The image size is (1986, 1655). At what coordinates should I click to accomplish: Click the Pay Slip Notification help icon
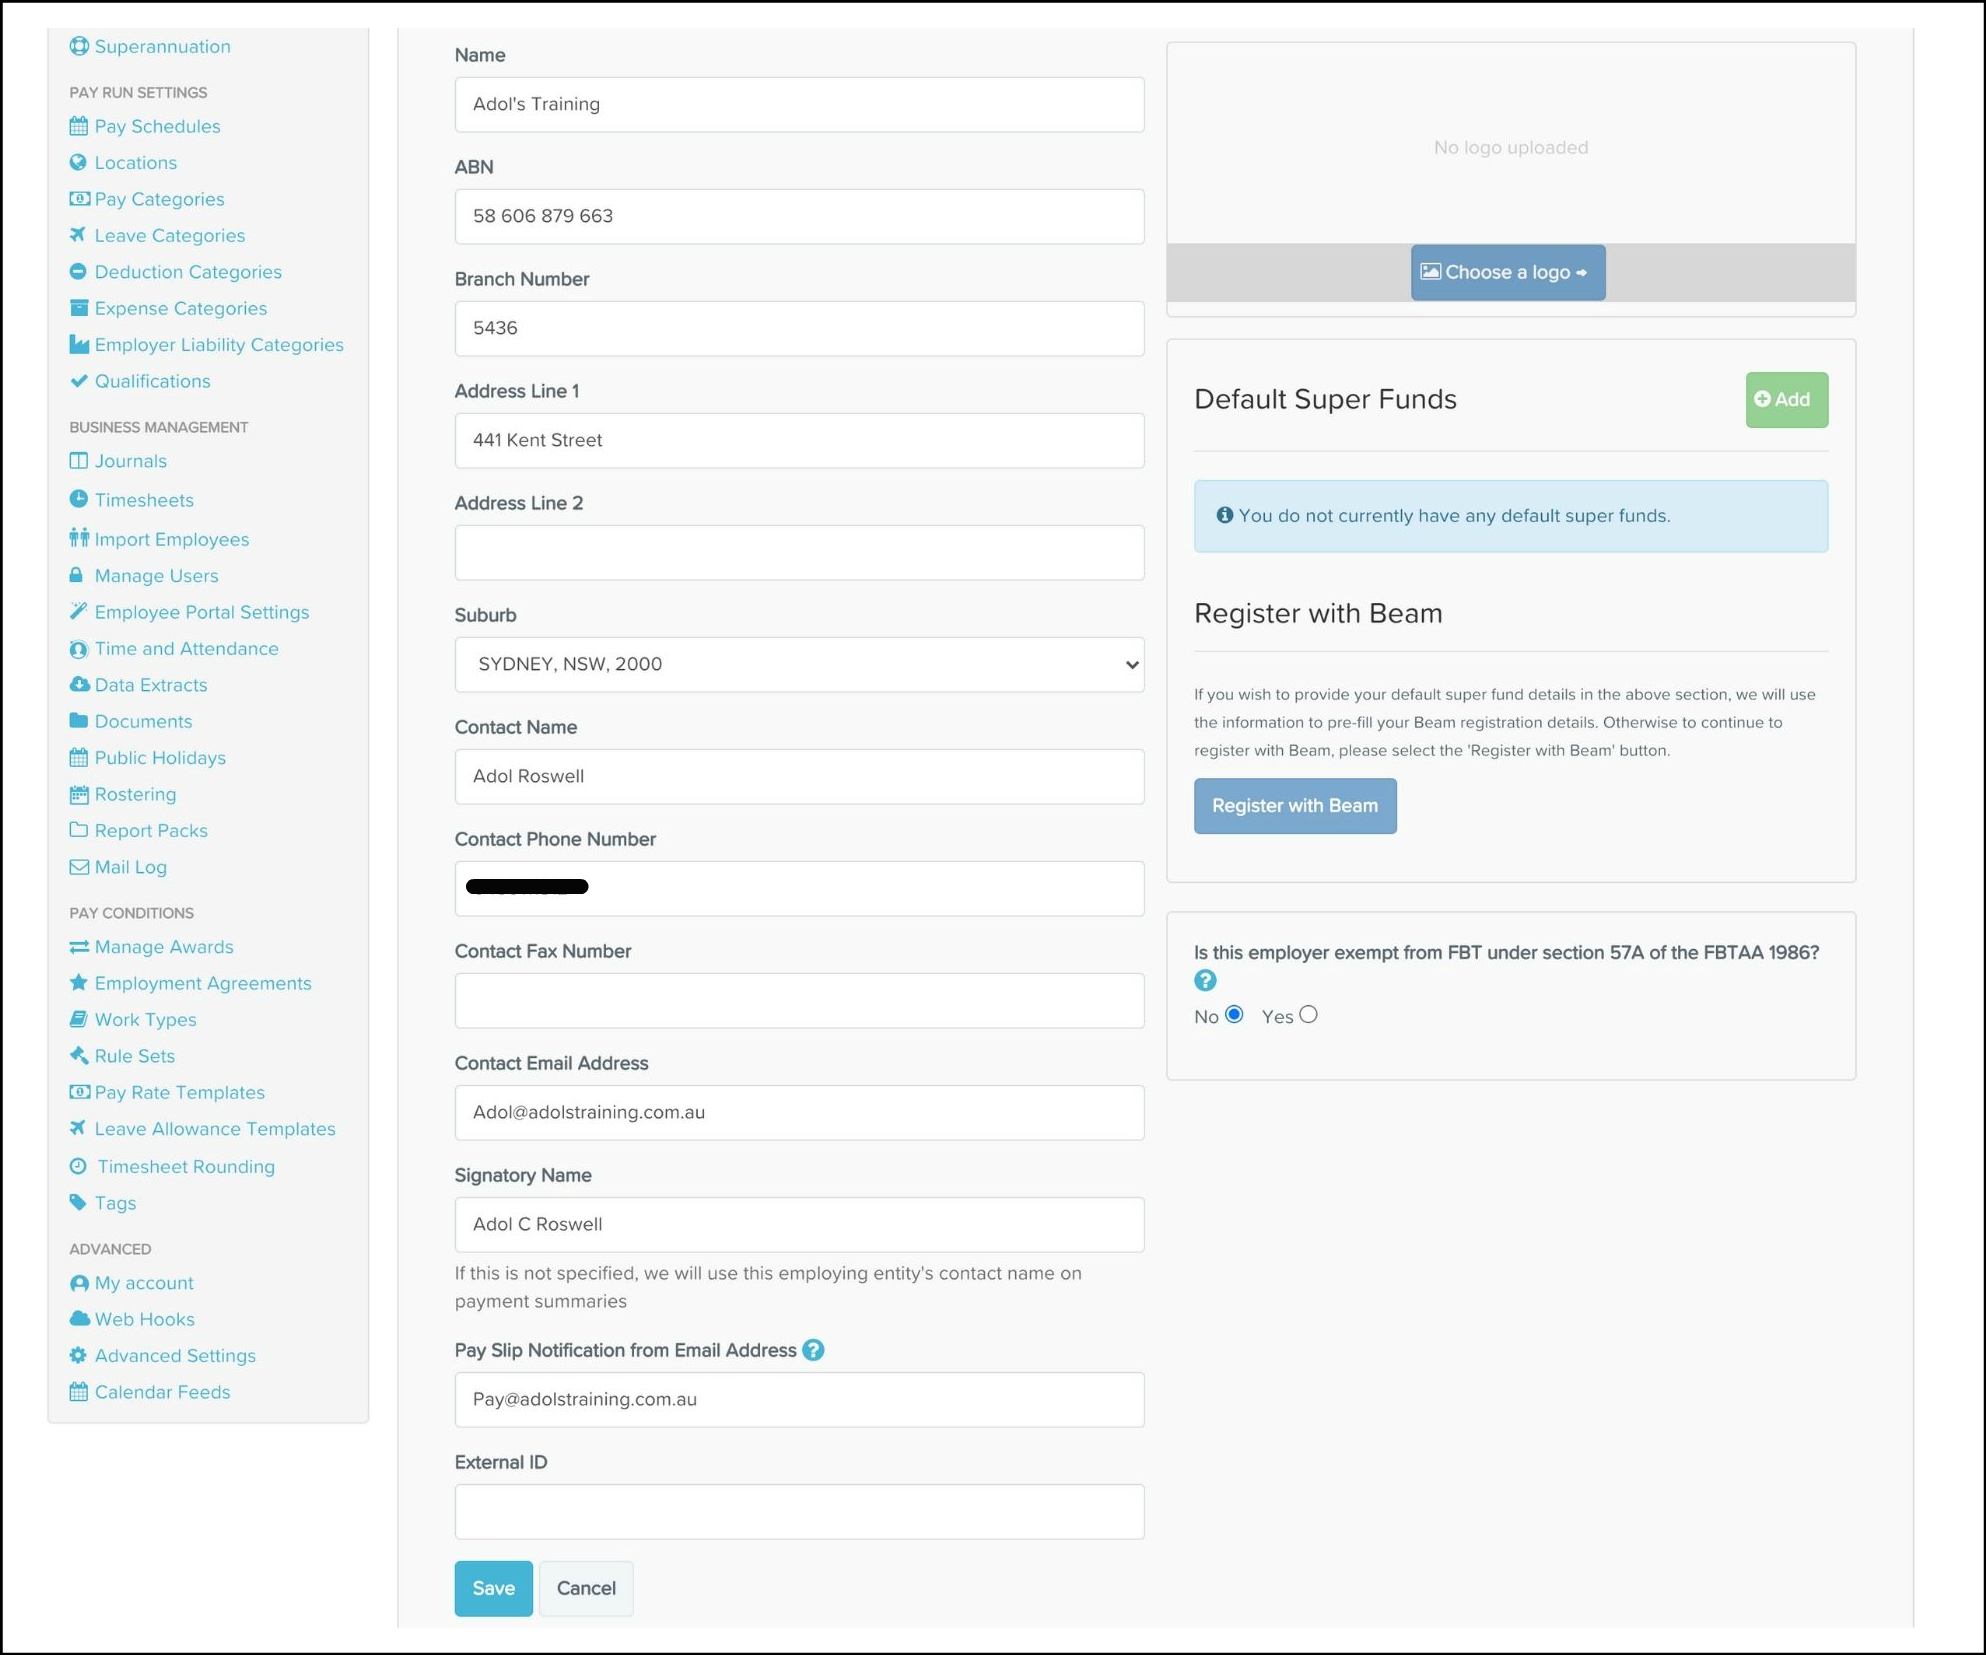pos(814,1350)
